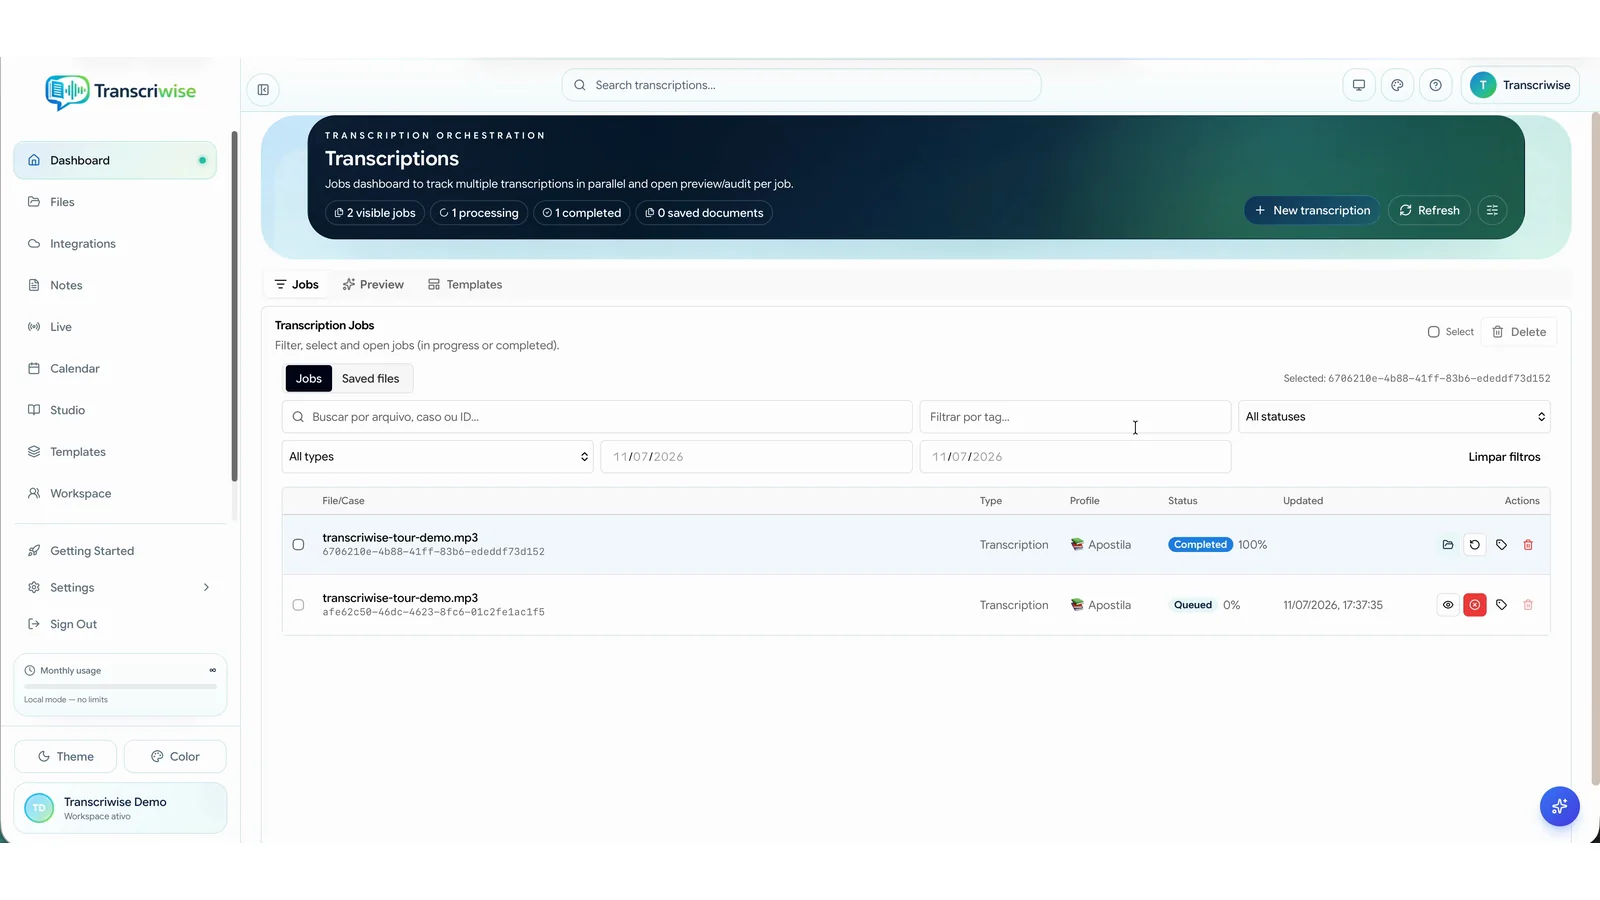
Task: Cancel red icon for the Queued job
Action: pos(1474,605)
